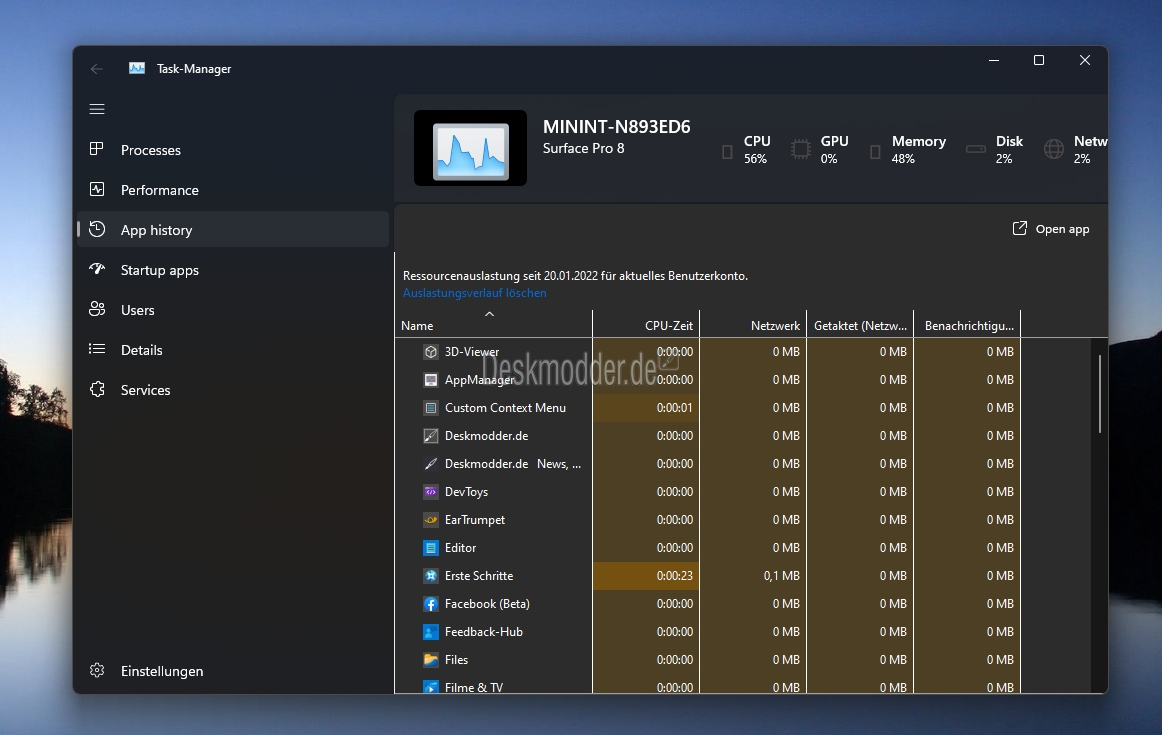Click the performance graph thumbnail

(471, 148)
